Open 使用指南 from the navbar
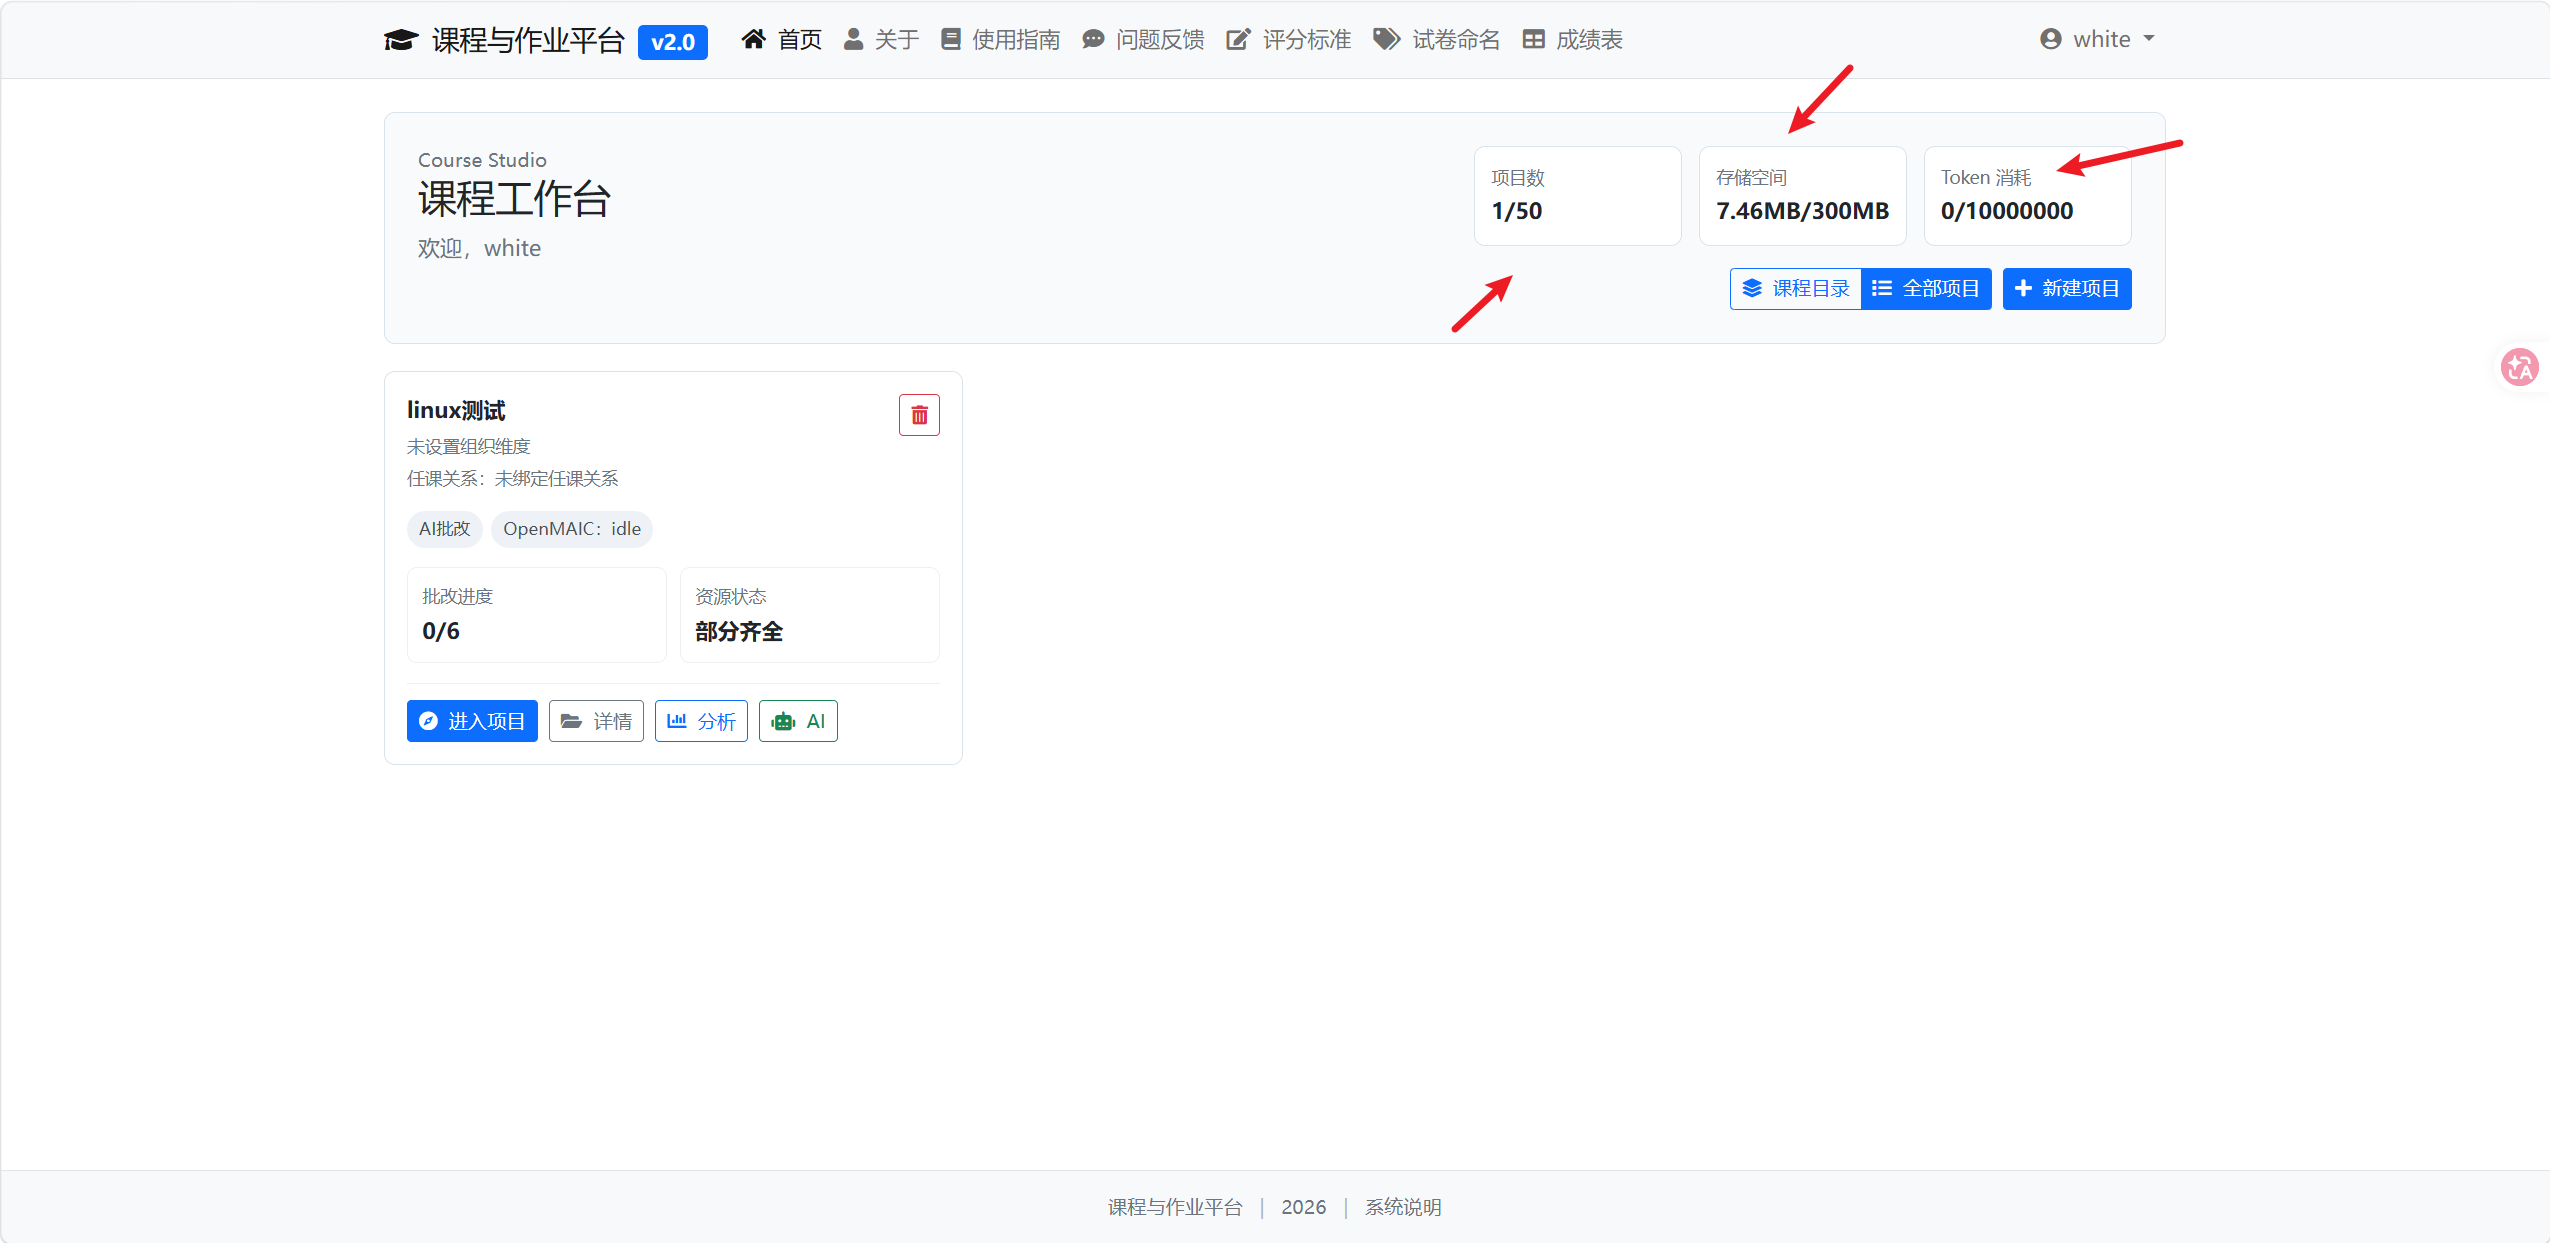The height and width of the screenshot is (1243, 2550). click(x=1001, y=39)
